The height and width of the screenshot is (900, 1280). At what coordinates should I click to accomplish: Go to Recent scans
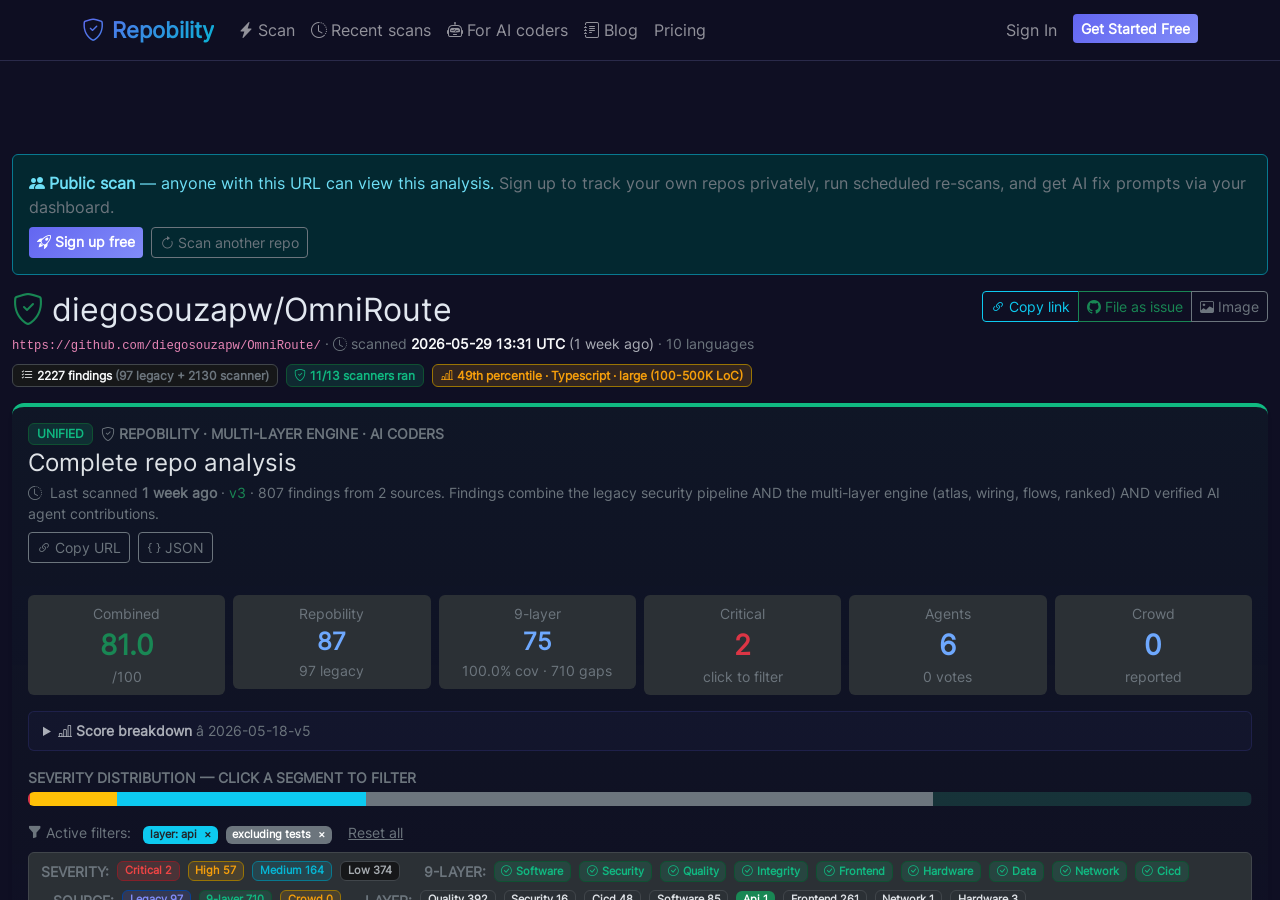point(371,30)
